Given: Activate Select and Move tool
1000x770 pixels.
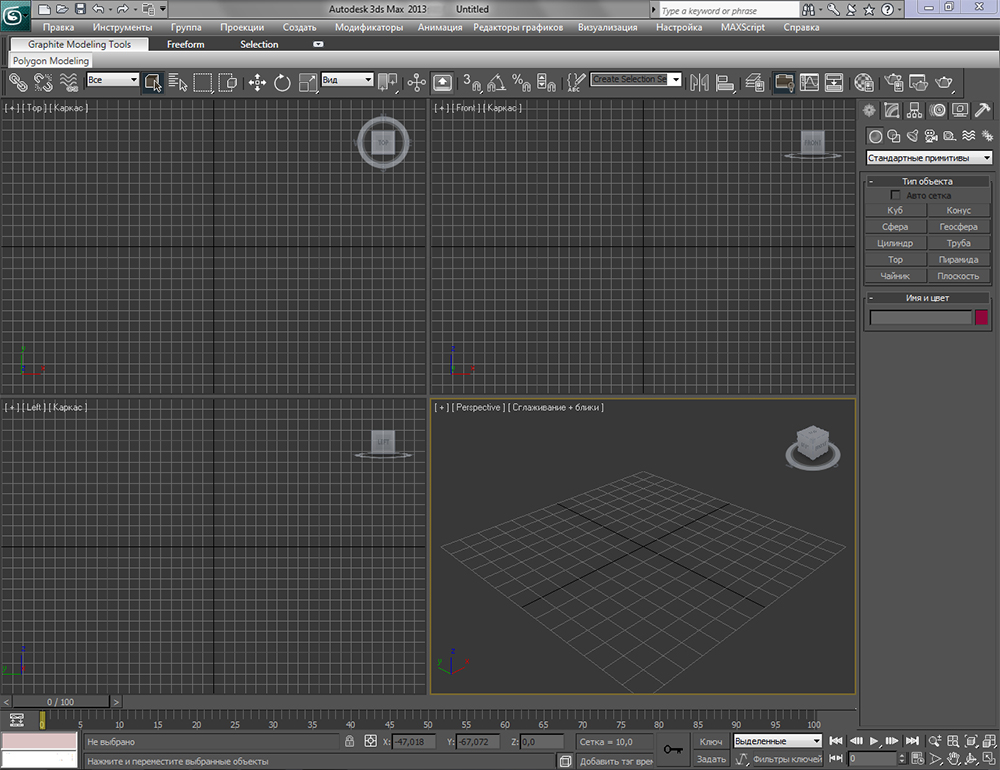Looking at the screenshot, I should pyautogui.click(x=257, y=82).
